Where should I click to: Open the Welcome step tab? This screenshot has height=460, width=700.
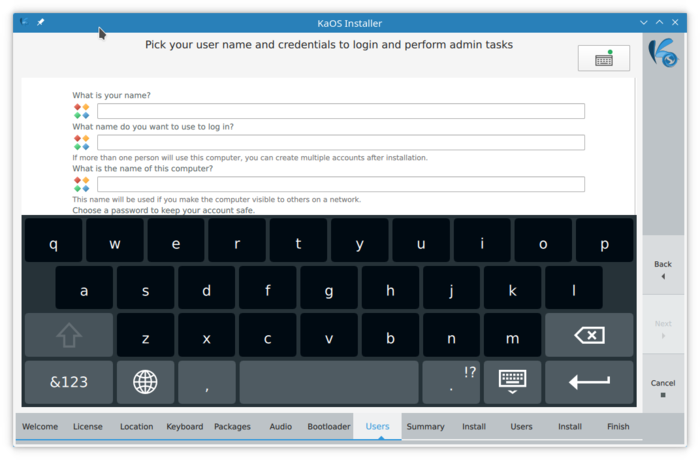pyautogui.click(x=40, y=427)
